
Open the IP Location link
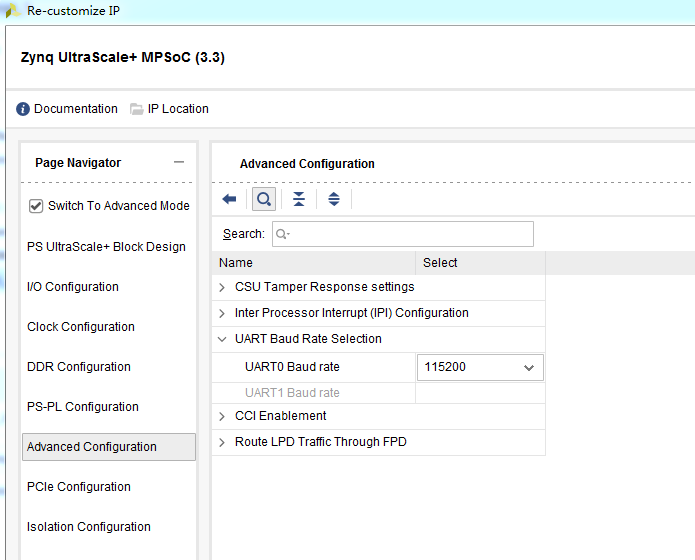coord(178,109)
